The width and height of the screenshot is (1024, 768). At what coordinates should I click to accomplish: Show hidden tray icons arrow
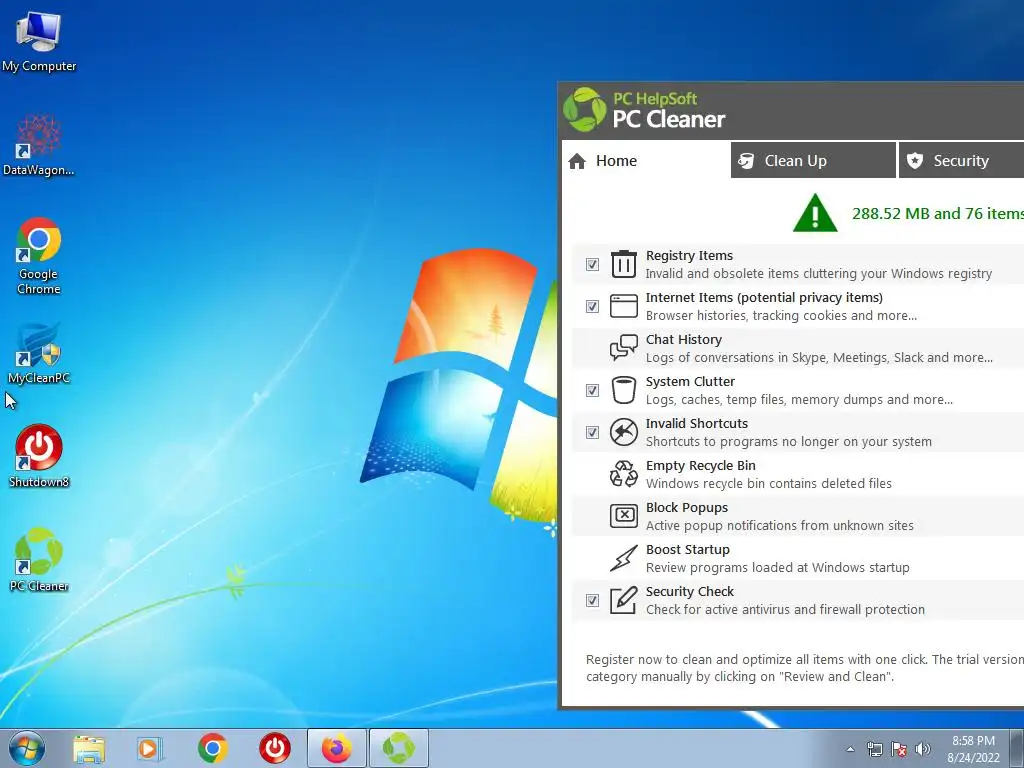(850, 749)
